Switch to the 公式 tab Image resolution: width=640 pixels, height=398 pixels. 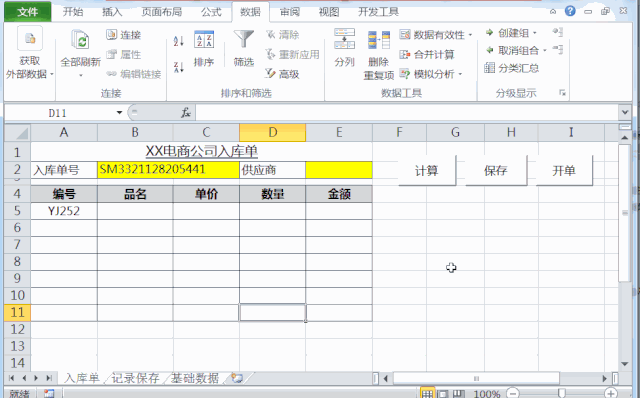point(211,12)
